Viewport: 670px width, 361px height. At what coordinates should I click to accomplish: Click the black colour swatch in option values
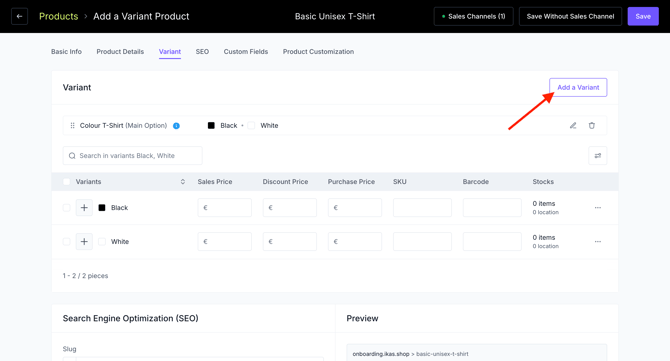click(211, 126)
